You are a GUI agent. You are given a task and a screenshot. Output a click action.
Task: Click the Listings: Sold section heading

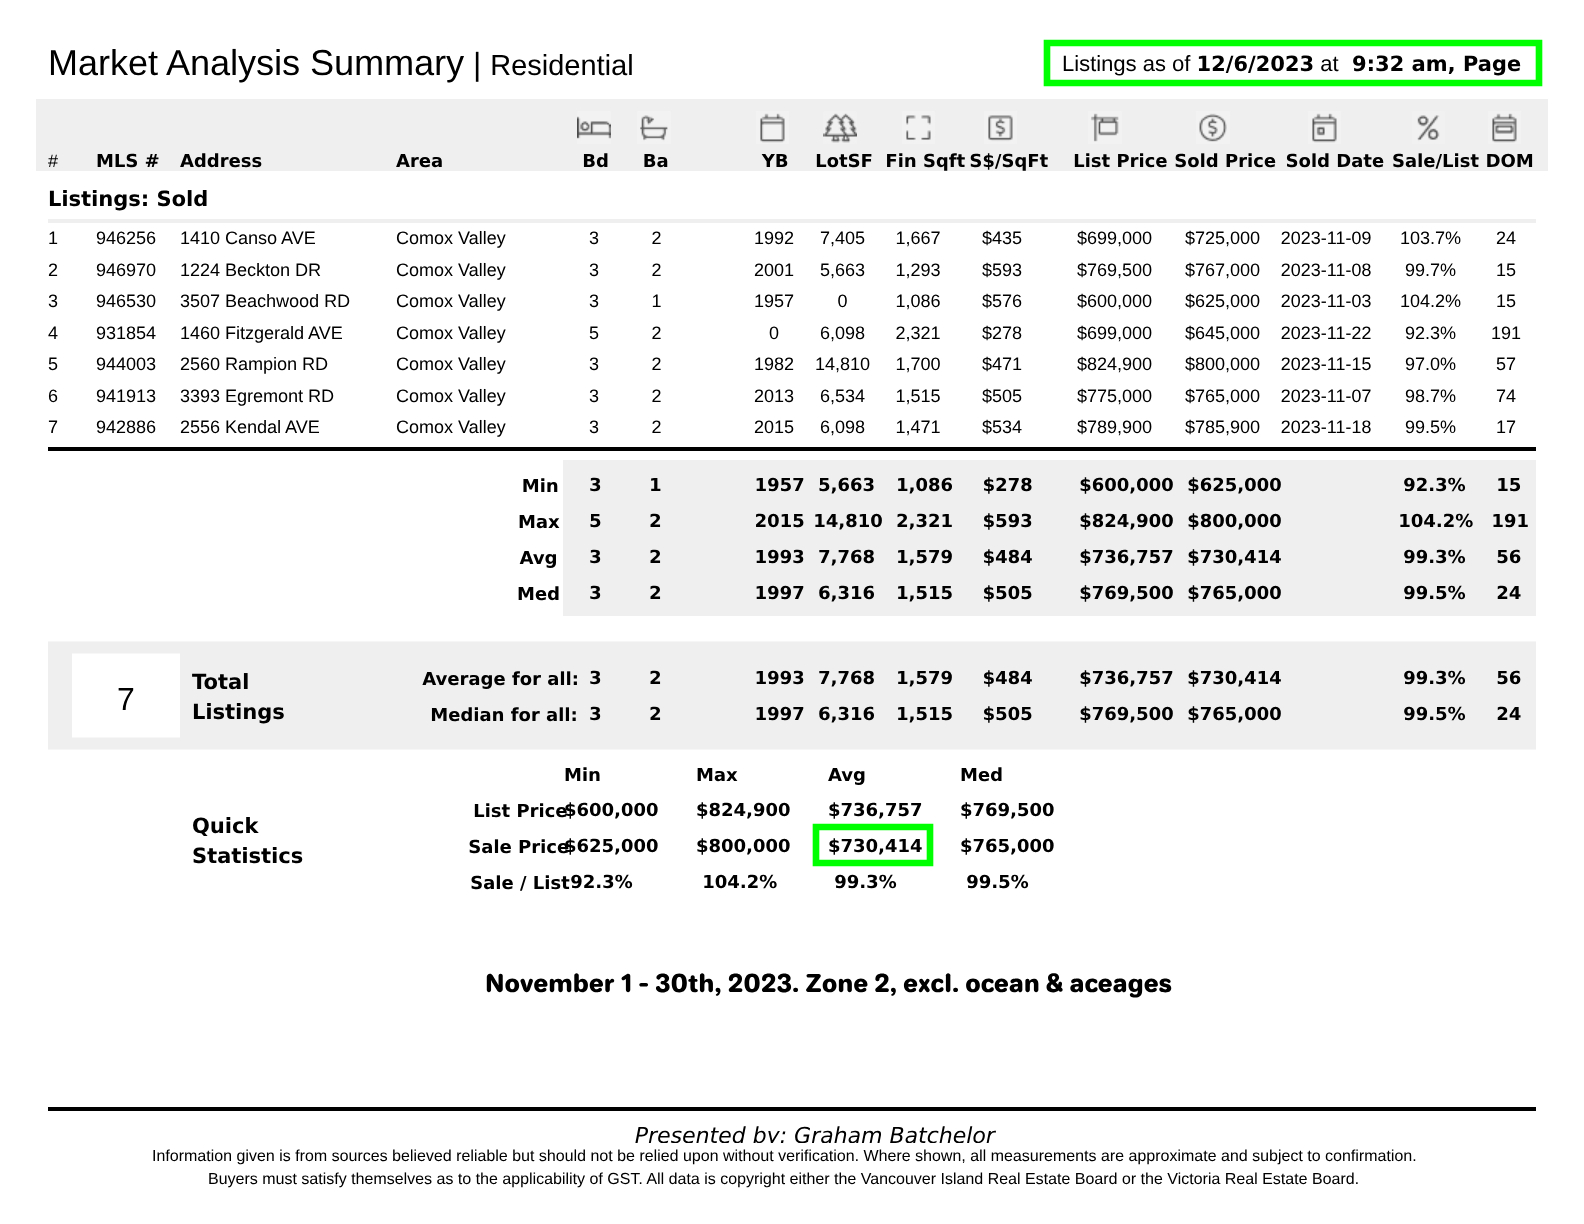pyautogui.click(x=128, y=199)
